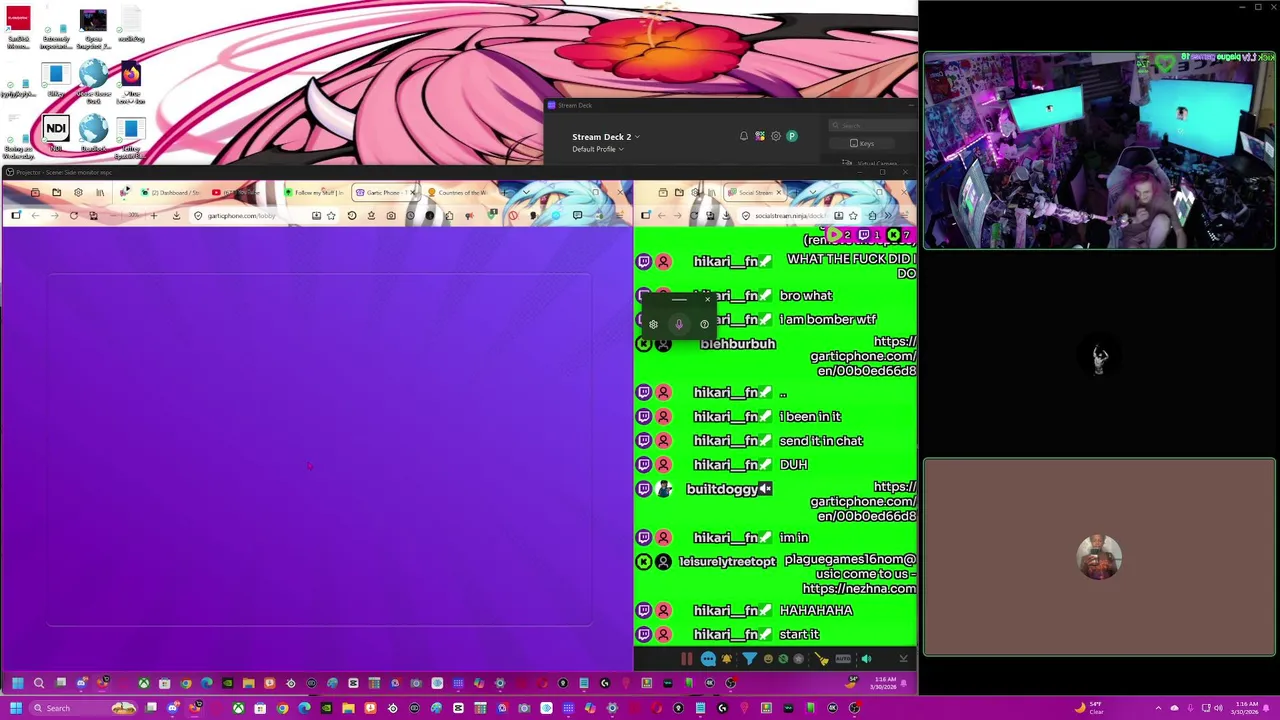Pause the Social Stream chat feed

tap(687, 659)
